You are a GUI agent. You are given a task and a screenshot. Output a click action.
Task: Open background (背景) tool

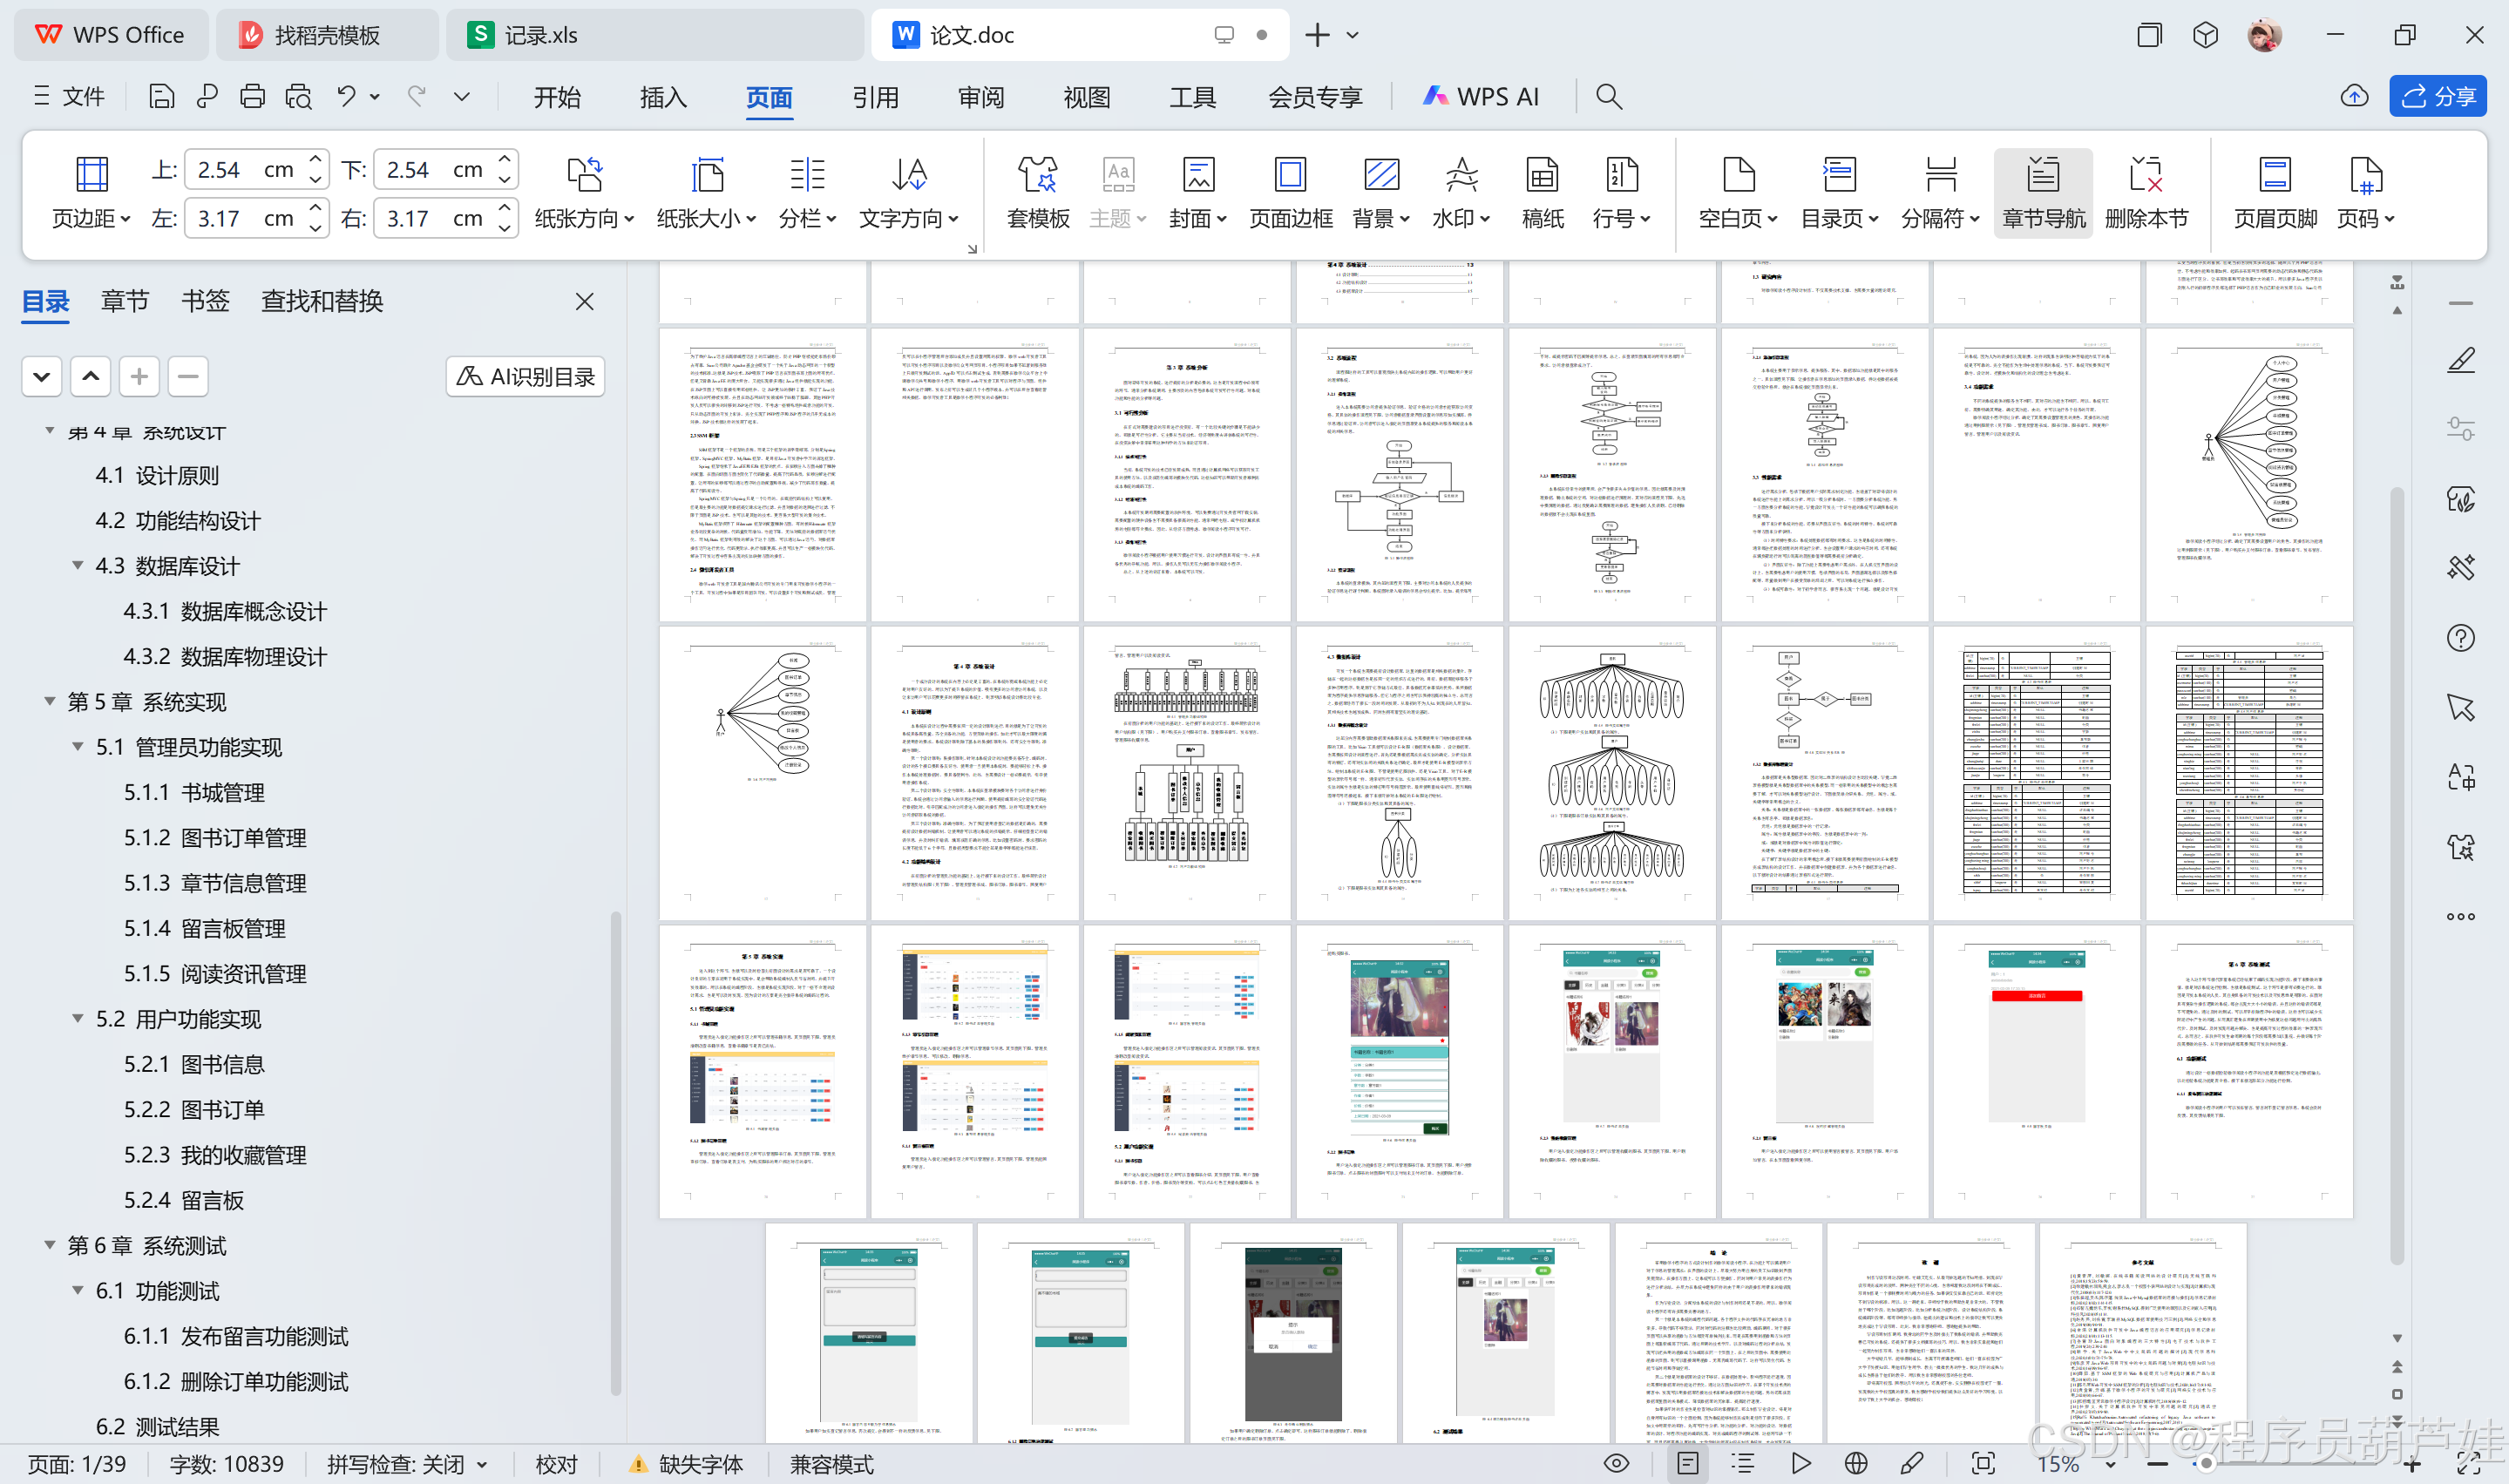(1381, 193)
